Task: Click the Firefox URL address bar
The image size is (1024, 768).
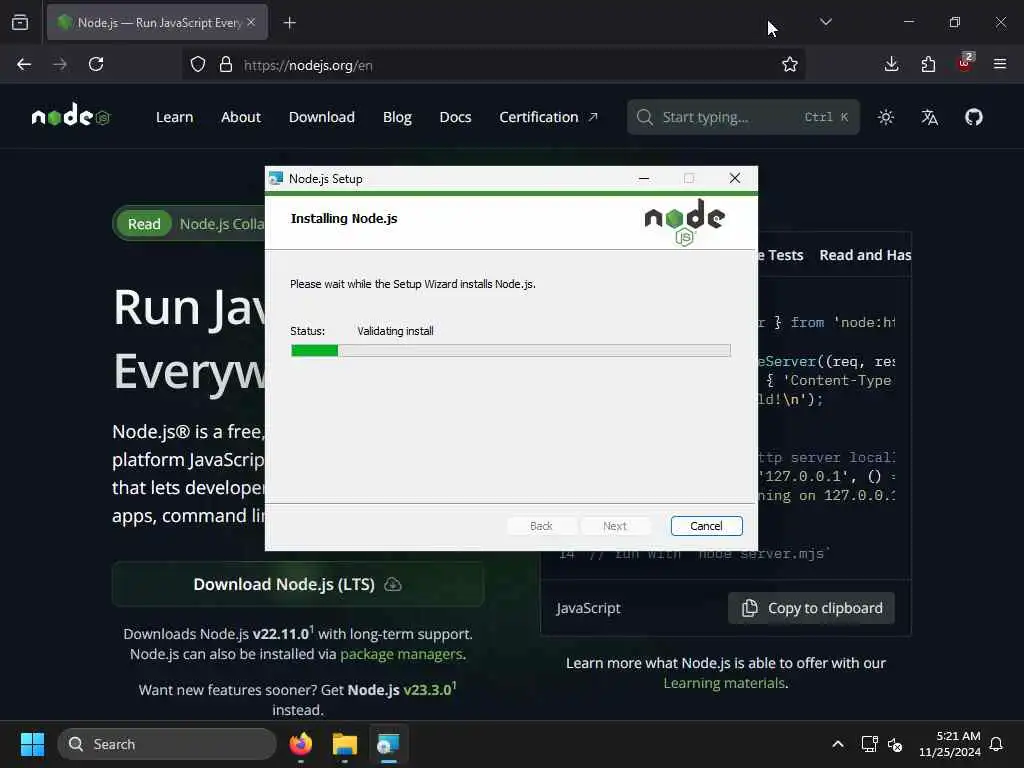Action: tap(496, 65)
